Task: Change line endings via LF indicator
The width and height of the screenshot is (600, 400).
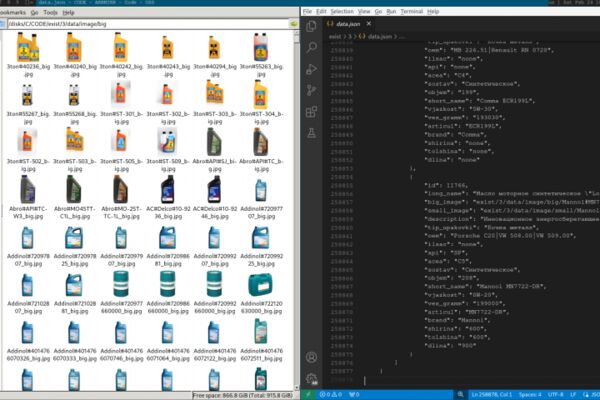Action: click(573, 395)
